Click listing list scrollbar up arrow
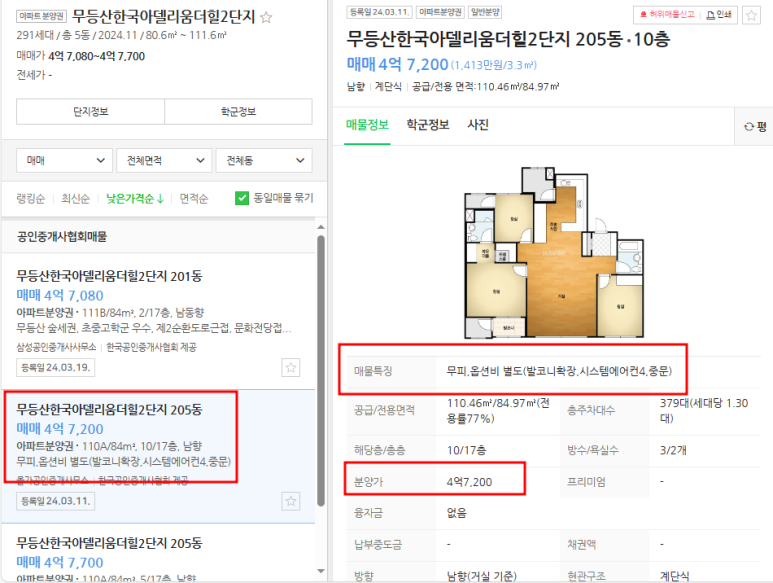Screen dimensions: 773x583 tap(321, 227)
